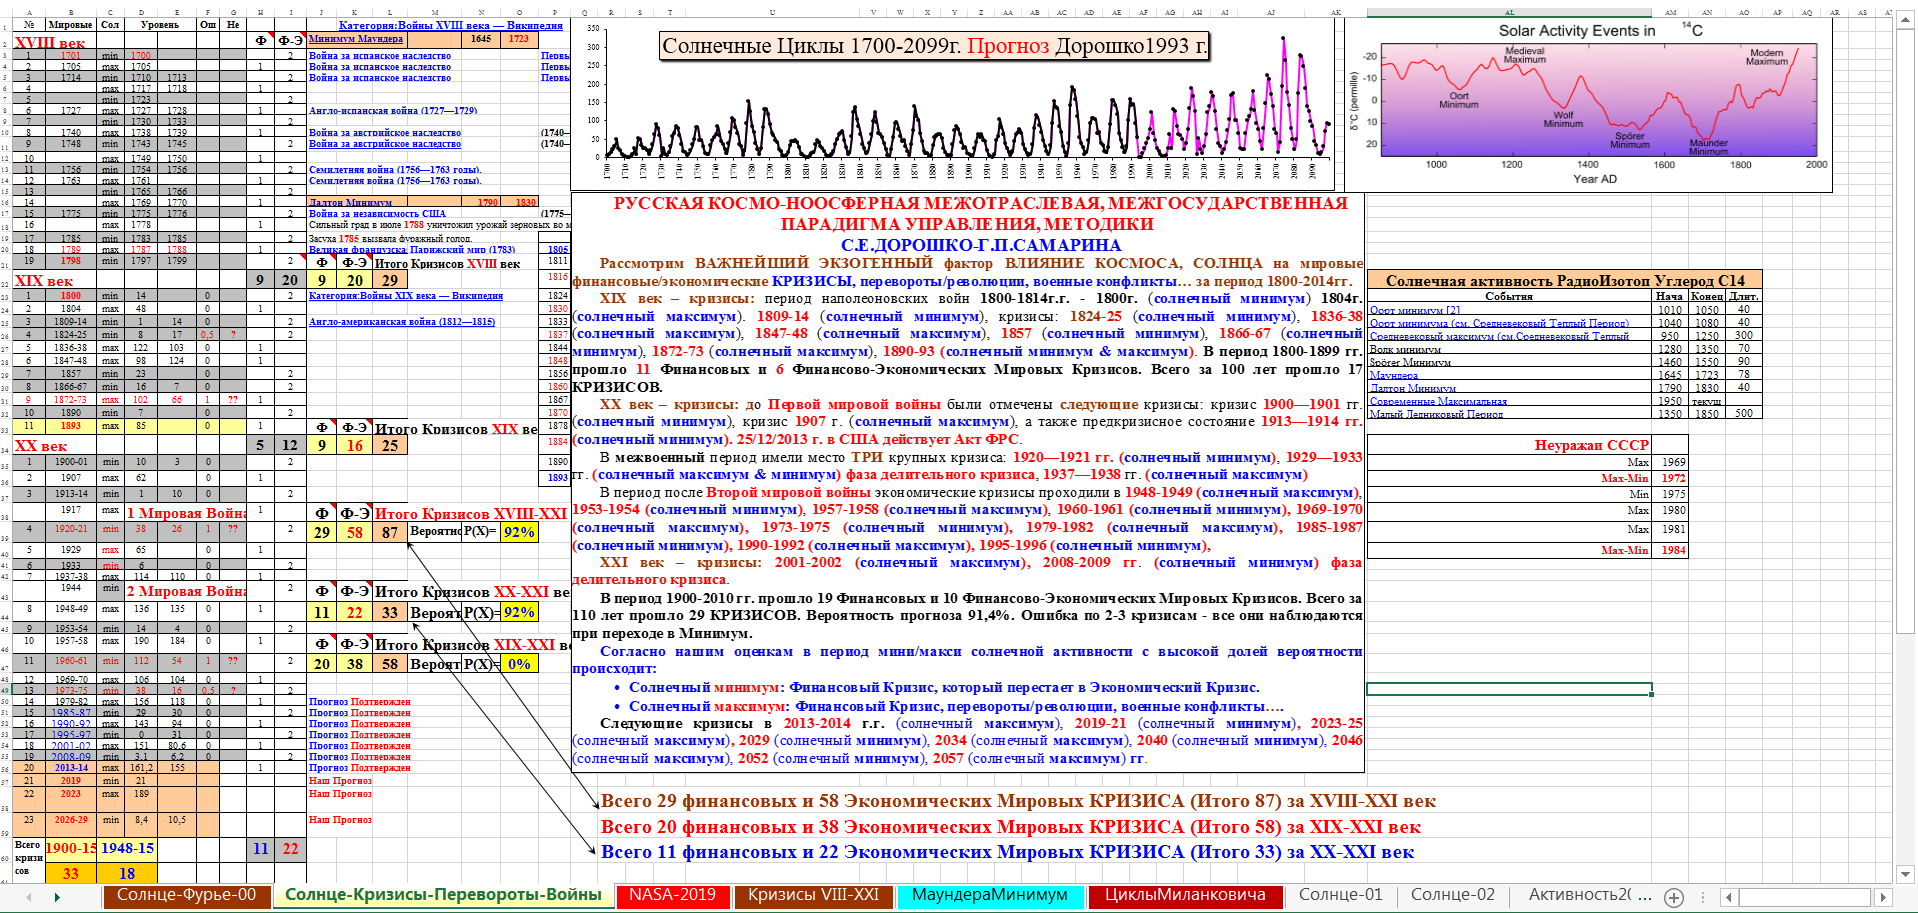The width and height of the screenshot is (1918, 913).
Task: Open the NASA-2019 sheet tab
Action: pyautogui.click(x=672, y=896)
